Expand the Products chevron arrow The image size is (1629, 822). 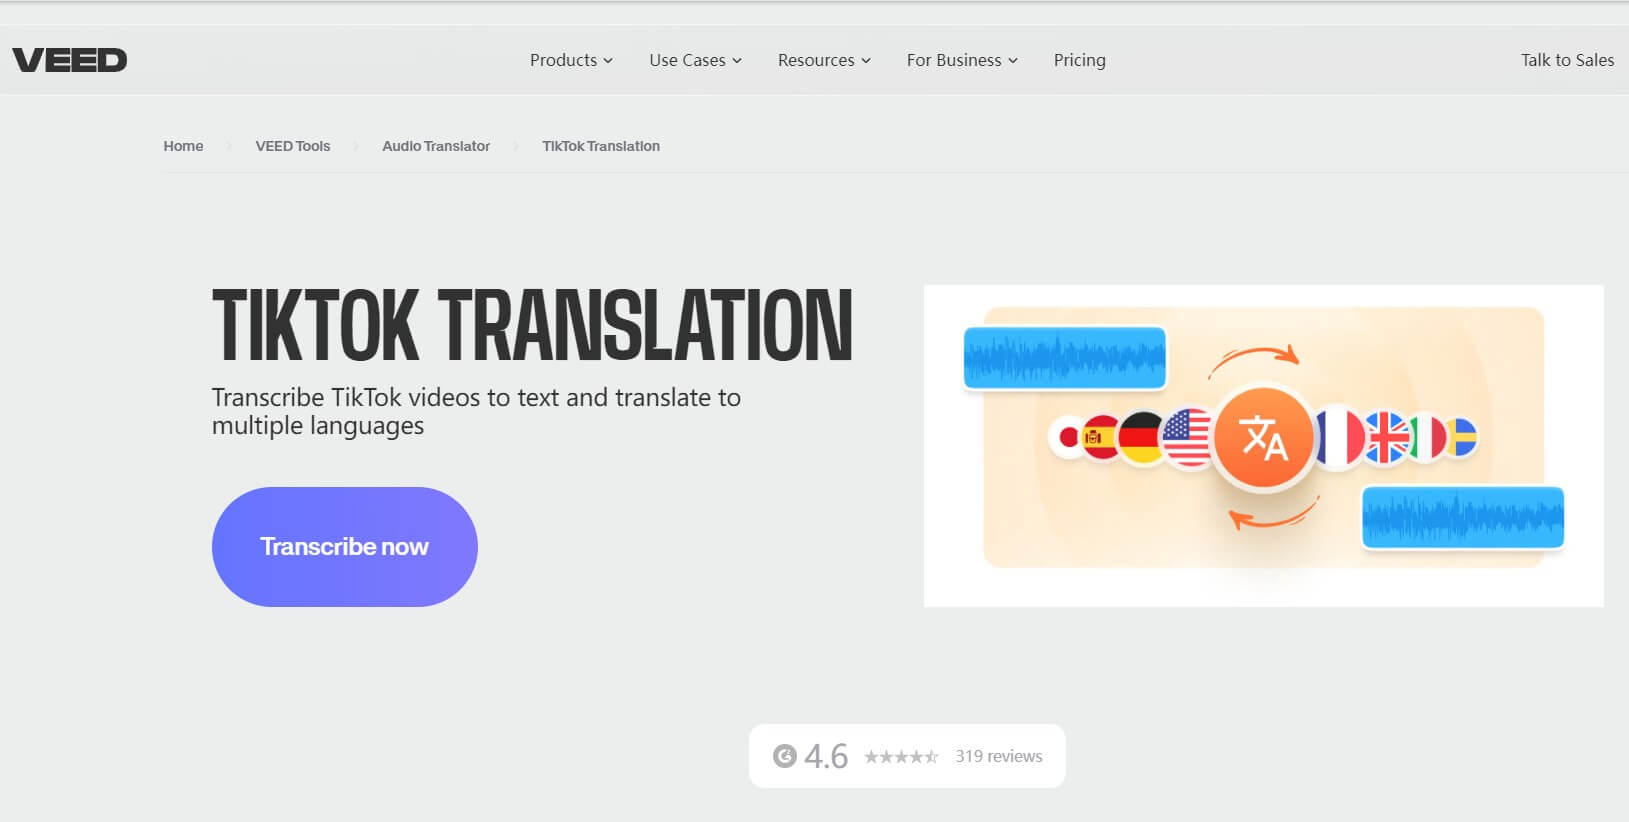coord(608,61)
